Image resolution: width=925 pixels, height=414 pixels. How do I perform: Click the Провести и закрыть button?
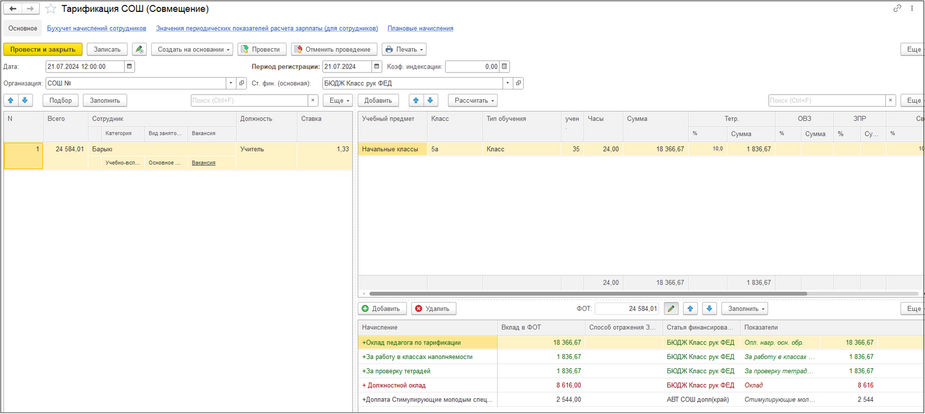coord(42,49)
